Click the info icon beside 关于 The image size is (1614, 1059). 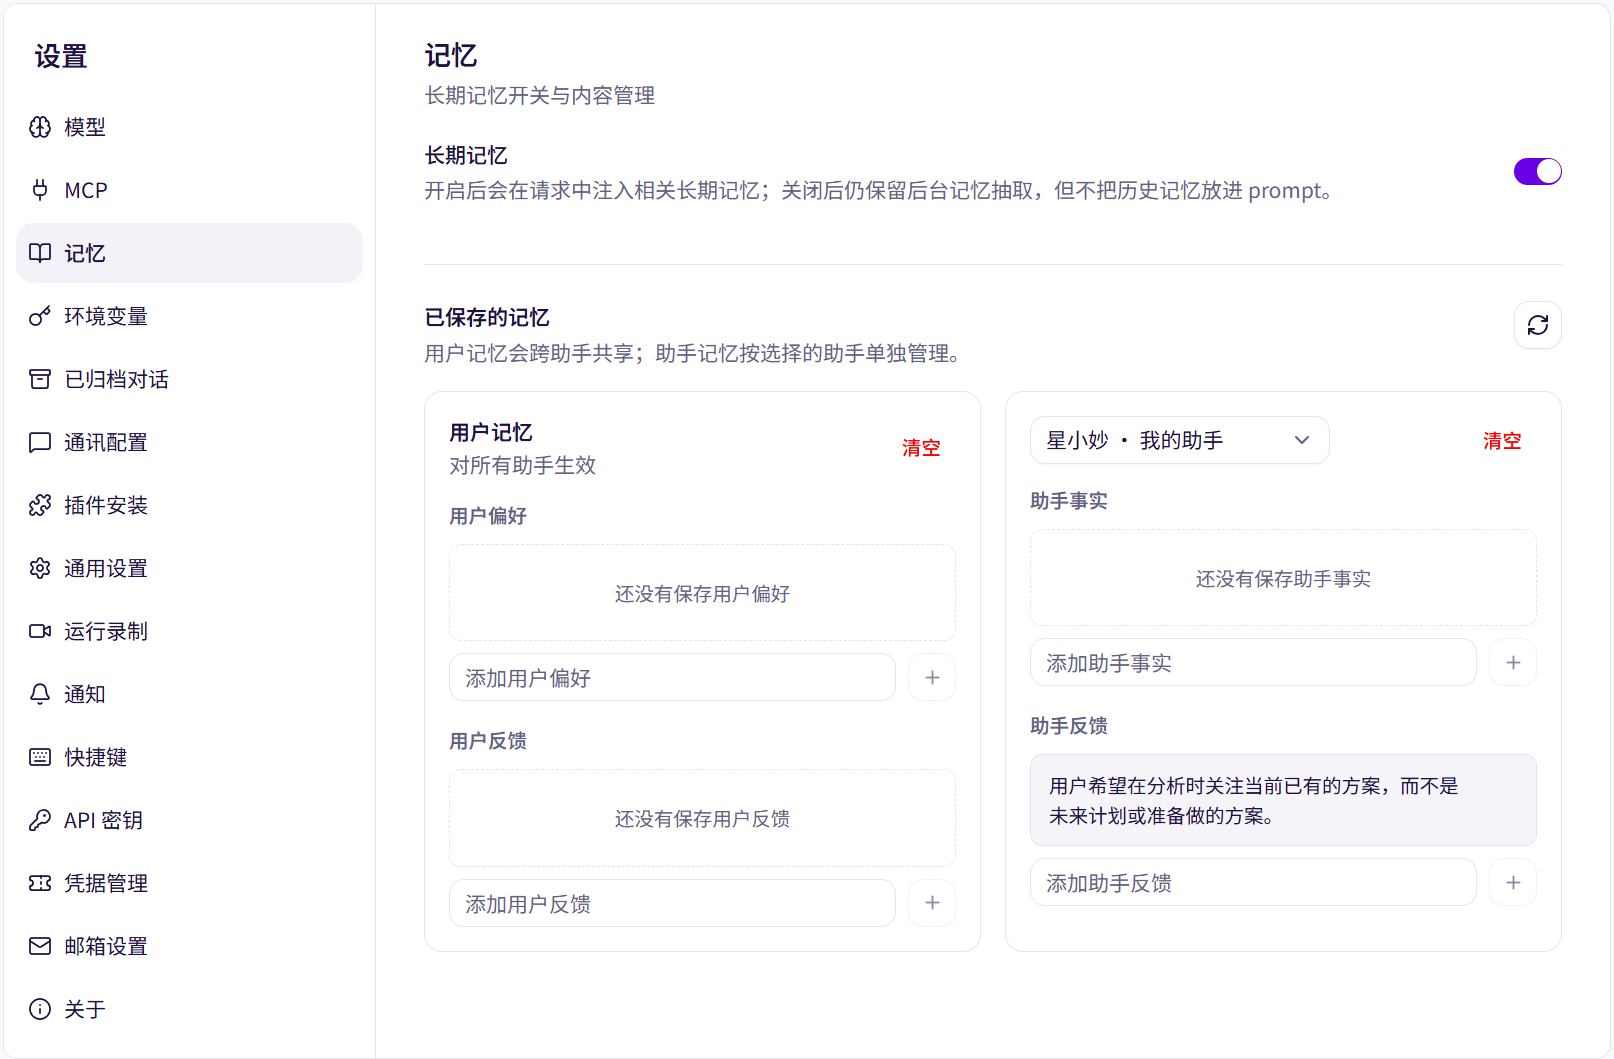pyautogui.click(x=40, y=1009)
